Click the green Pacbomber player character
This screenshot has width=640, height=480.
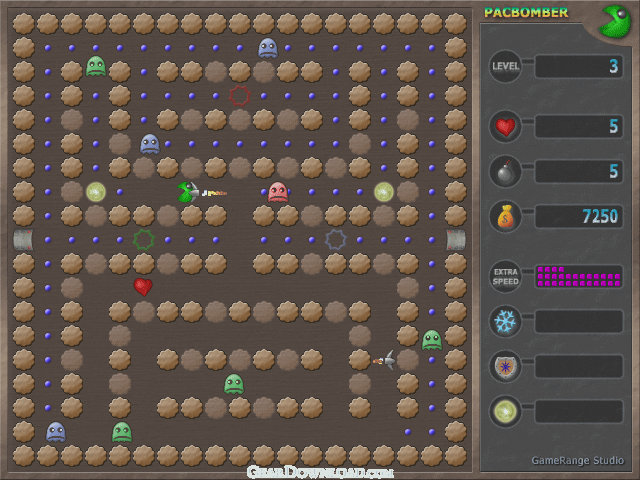(188, 192)
